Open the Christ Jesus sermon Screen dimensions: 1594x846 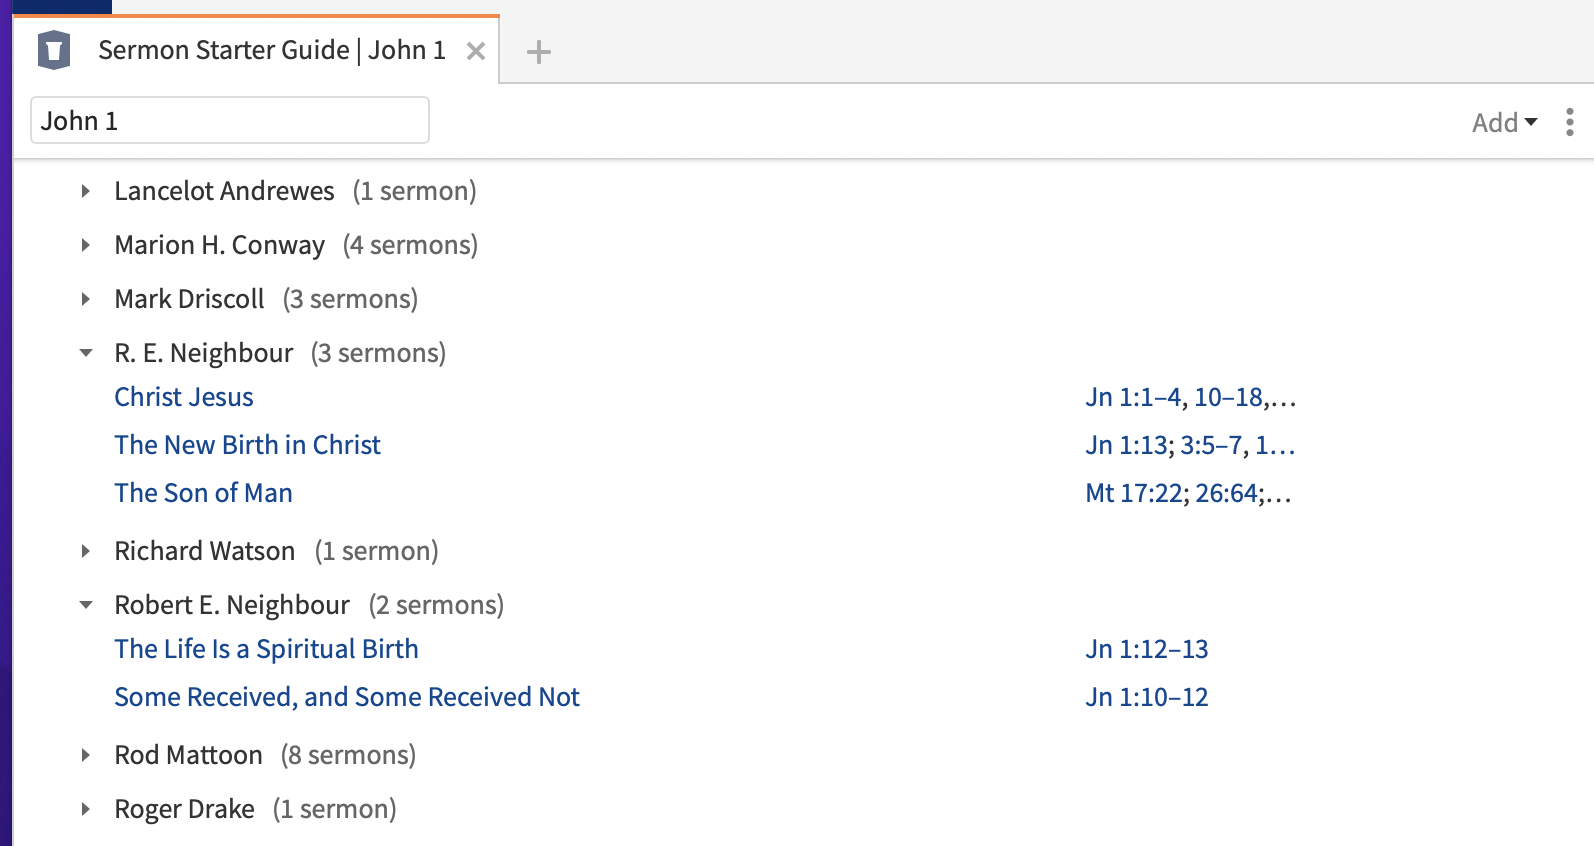(x=184, y=397)
